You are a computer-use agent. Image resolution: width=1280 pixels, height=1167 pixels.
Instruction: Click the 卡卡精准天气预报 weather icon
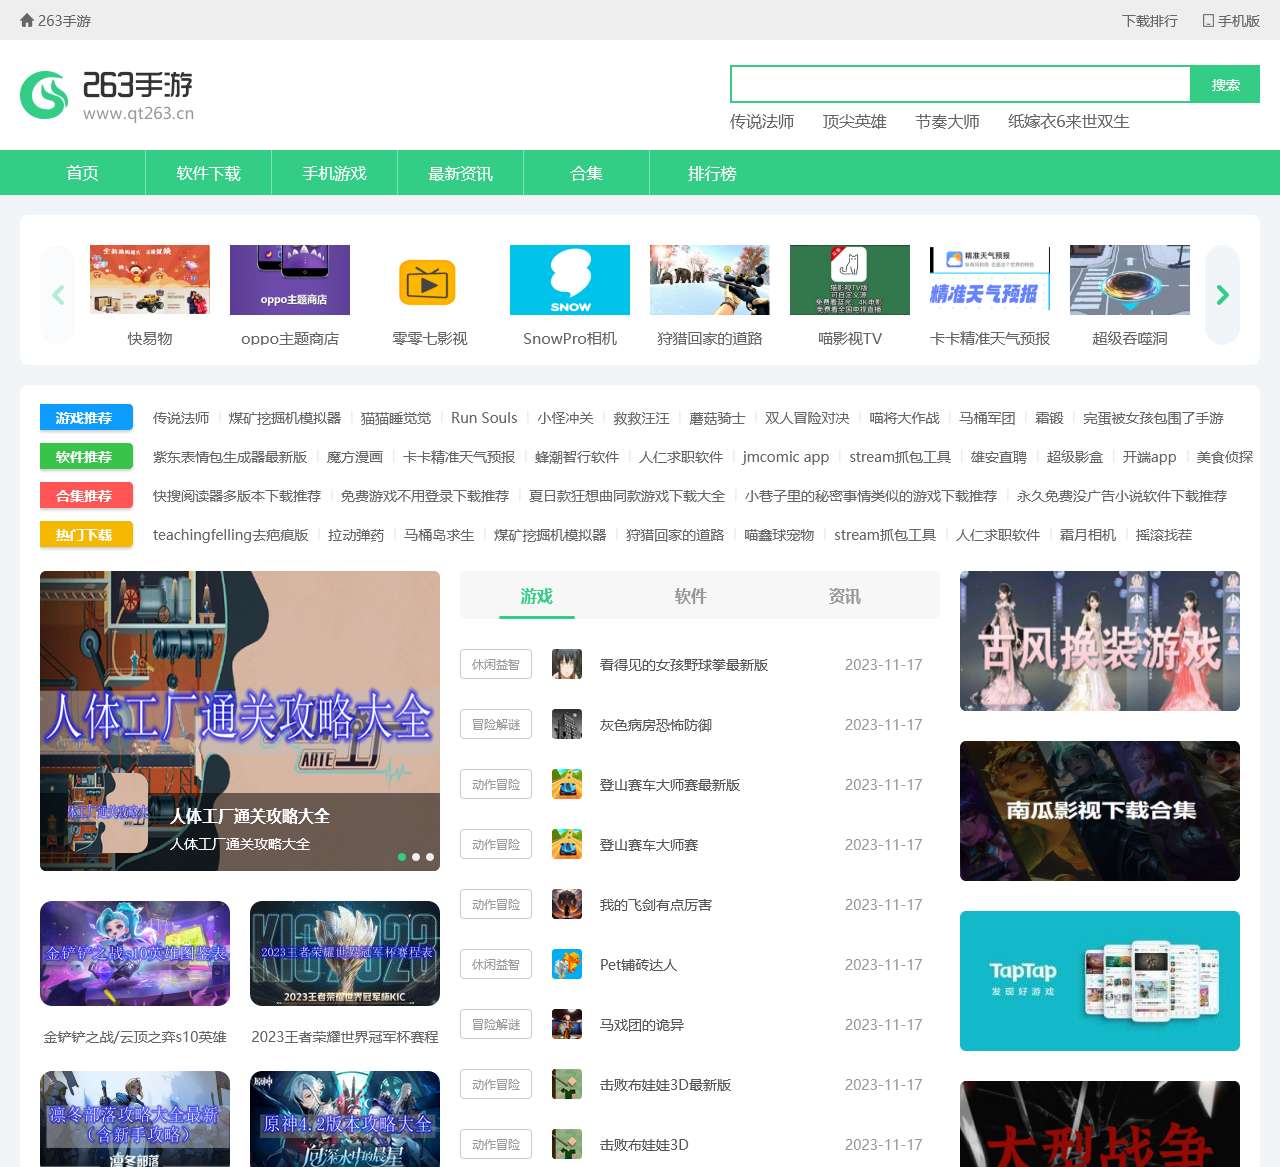tap(989, 280)
